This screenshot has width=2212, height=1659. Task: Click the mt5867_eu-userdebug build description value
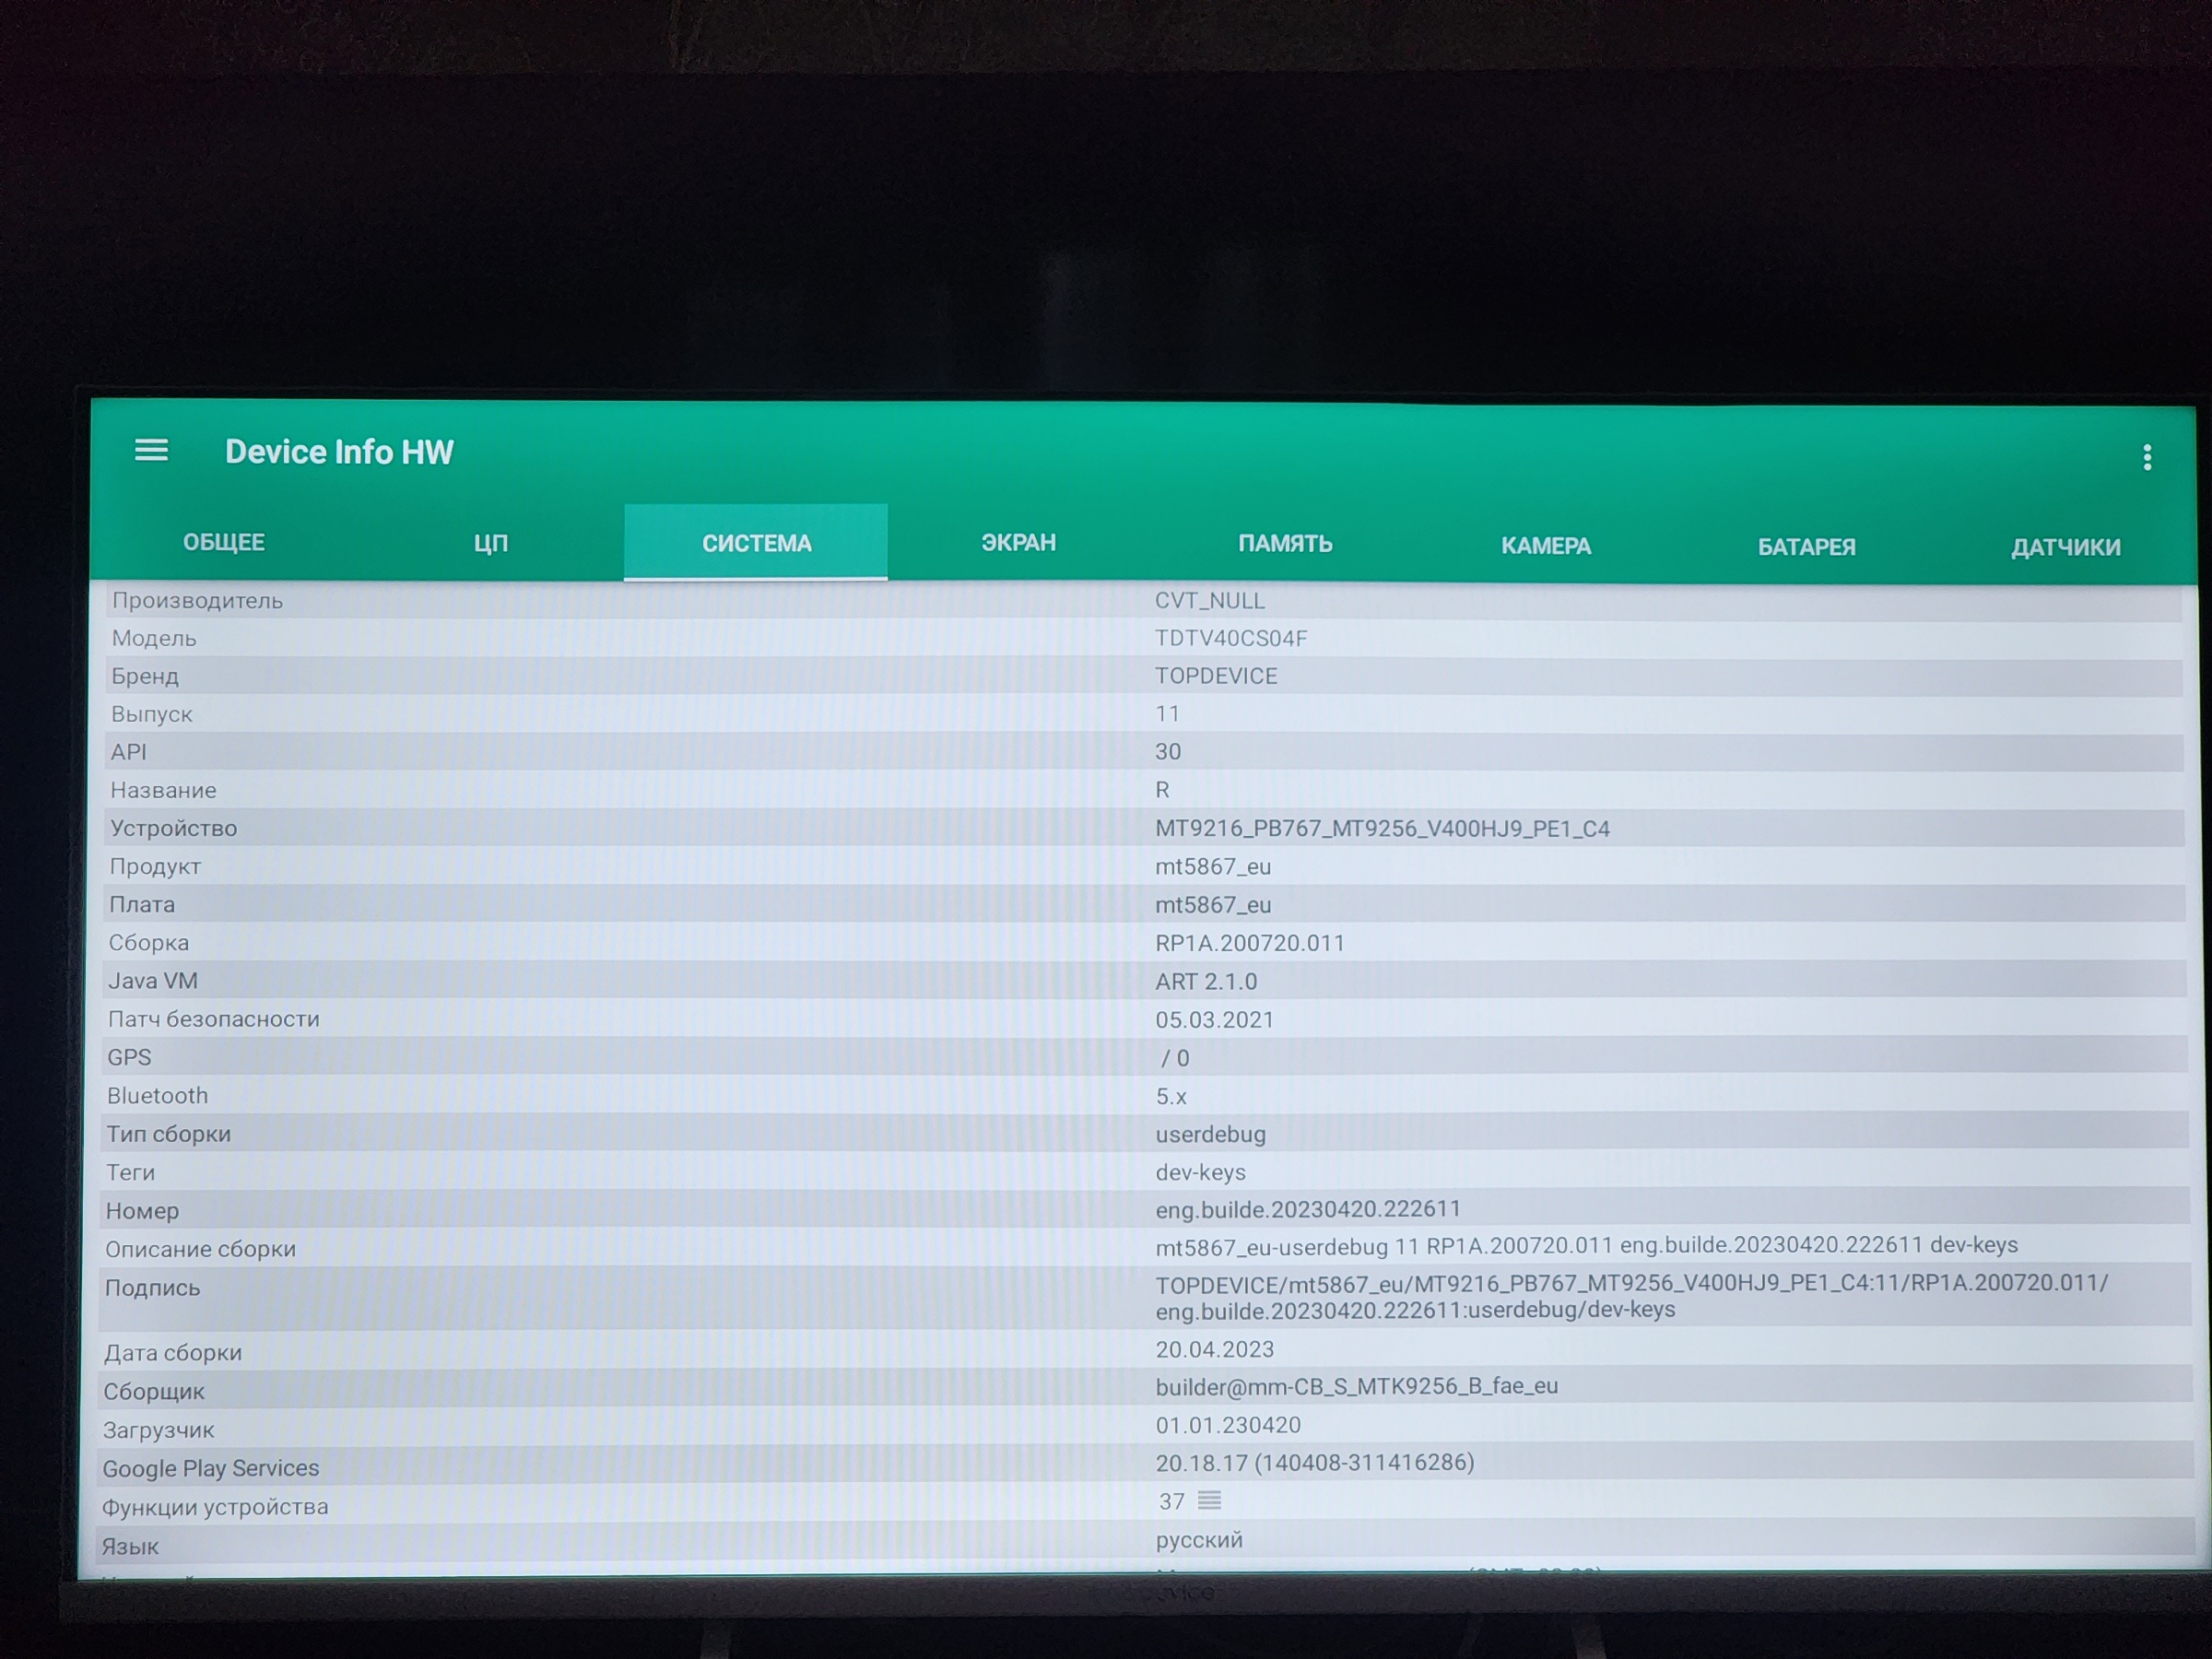pyautogui.click(x=1587, y=1246)
